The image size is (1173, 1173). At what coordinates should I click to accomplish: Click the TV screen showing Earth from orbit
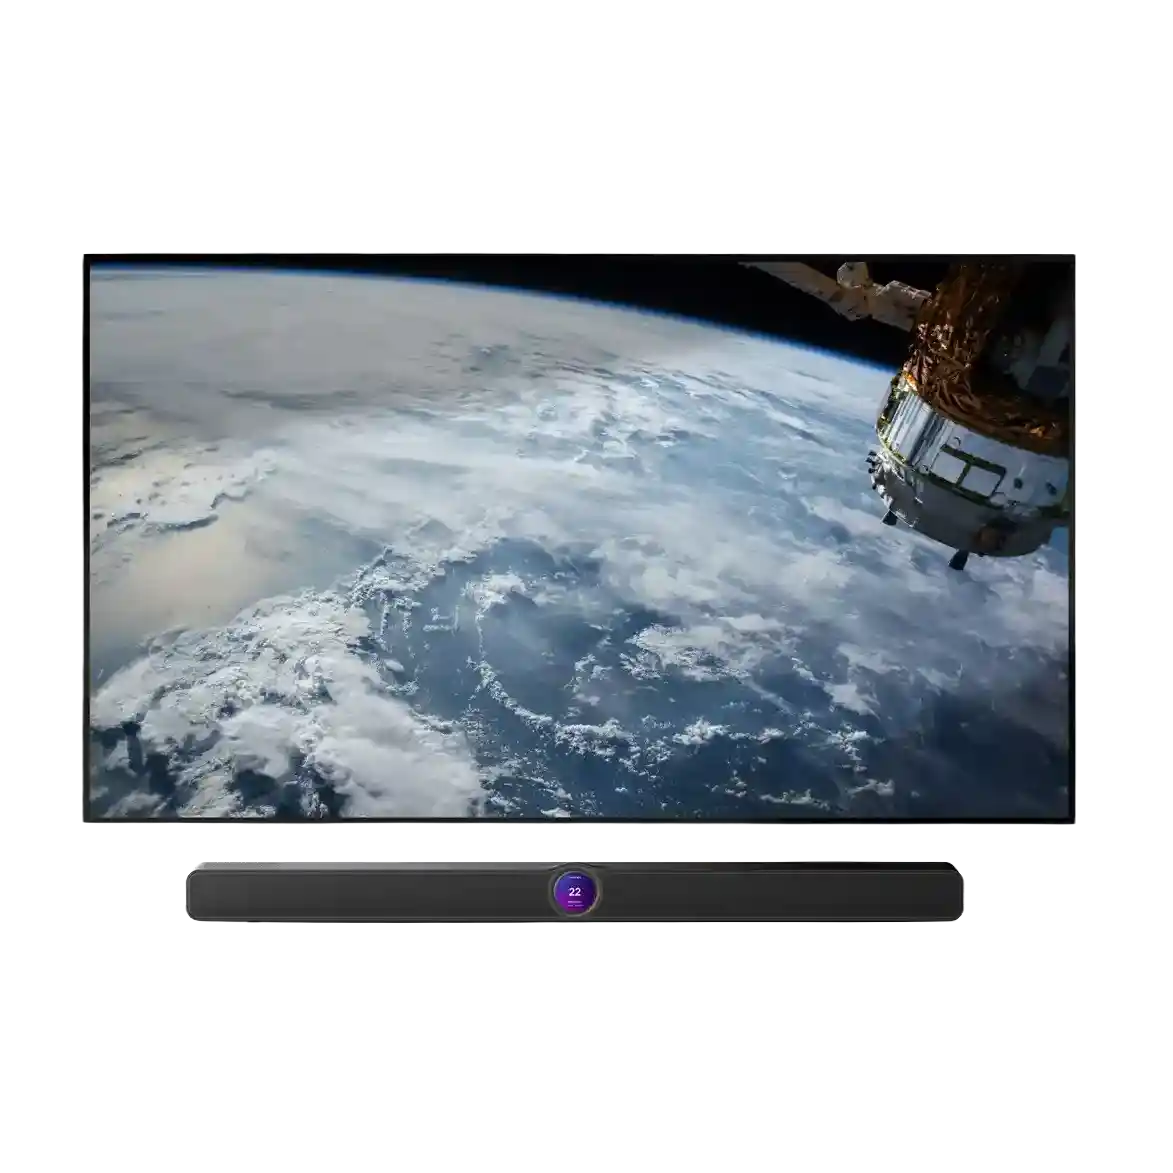tap(579, 539)
